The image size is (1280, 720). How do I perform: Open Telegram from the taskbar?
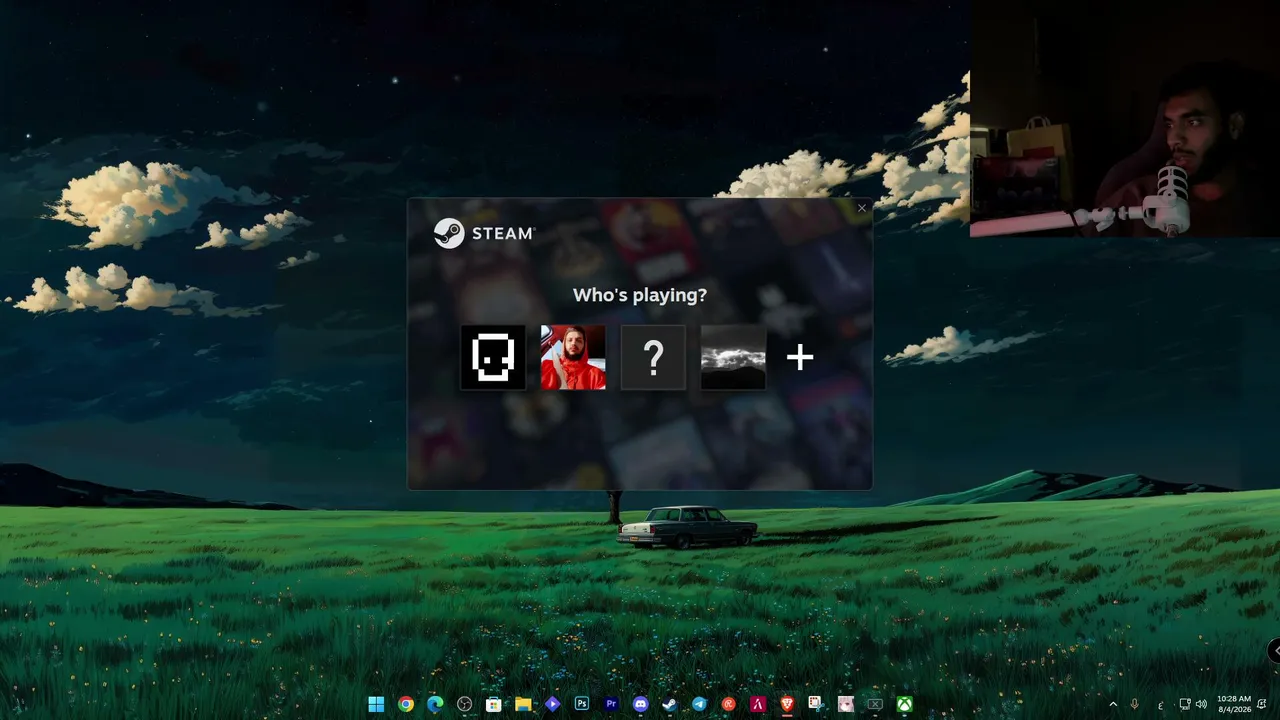click(x=699, y=704)
